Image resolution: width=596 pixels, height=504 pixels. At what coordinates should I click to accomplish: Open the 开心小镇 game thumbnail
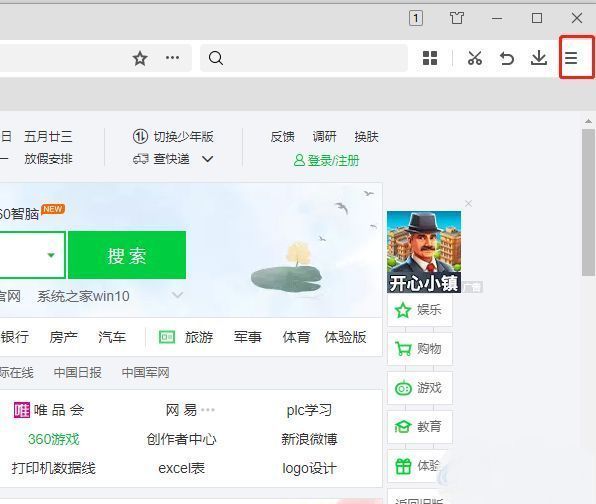(x=424, y=252)
